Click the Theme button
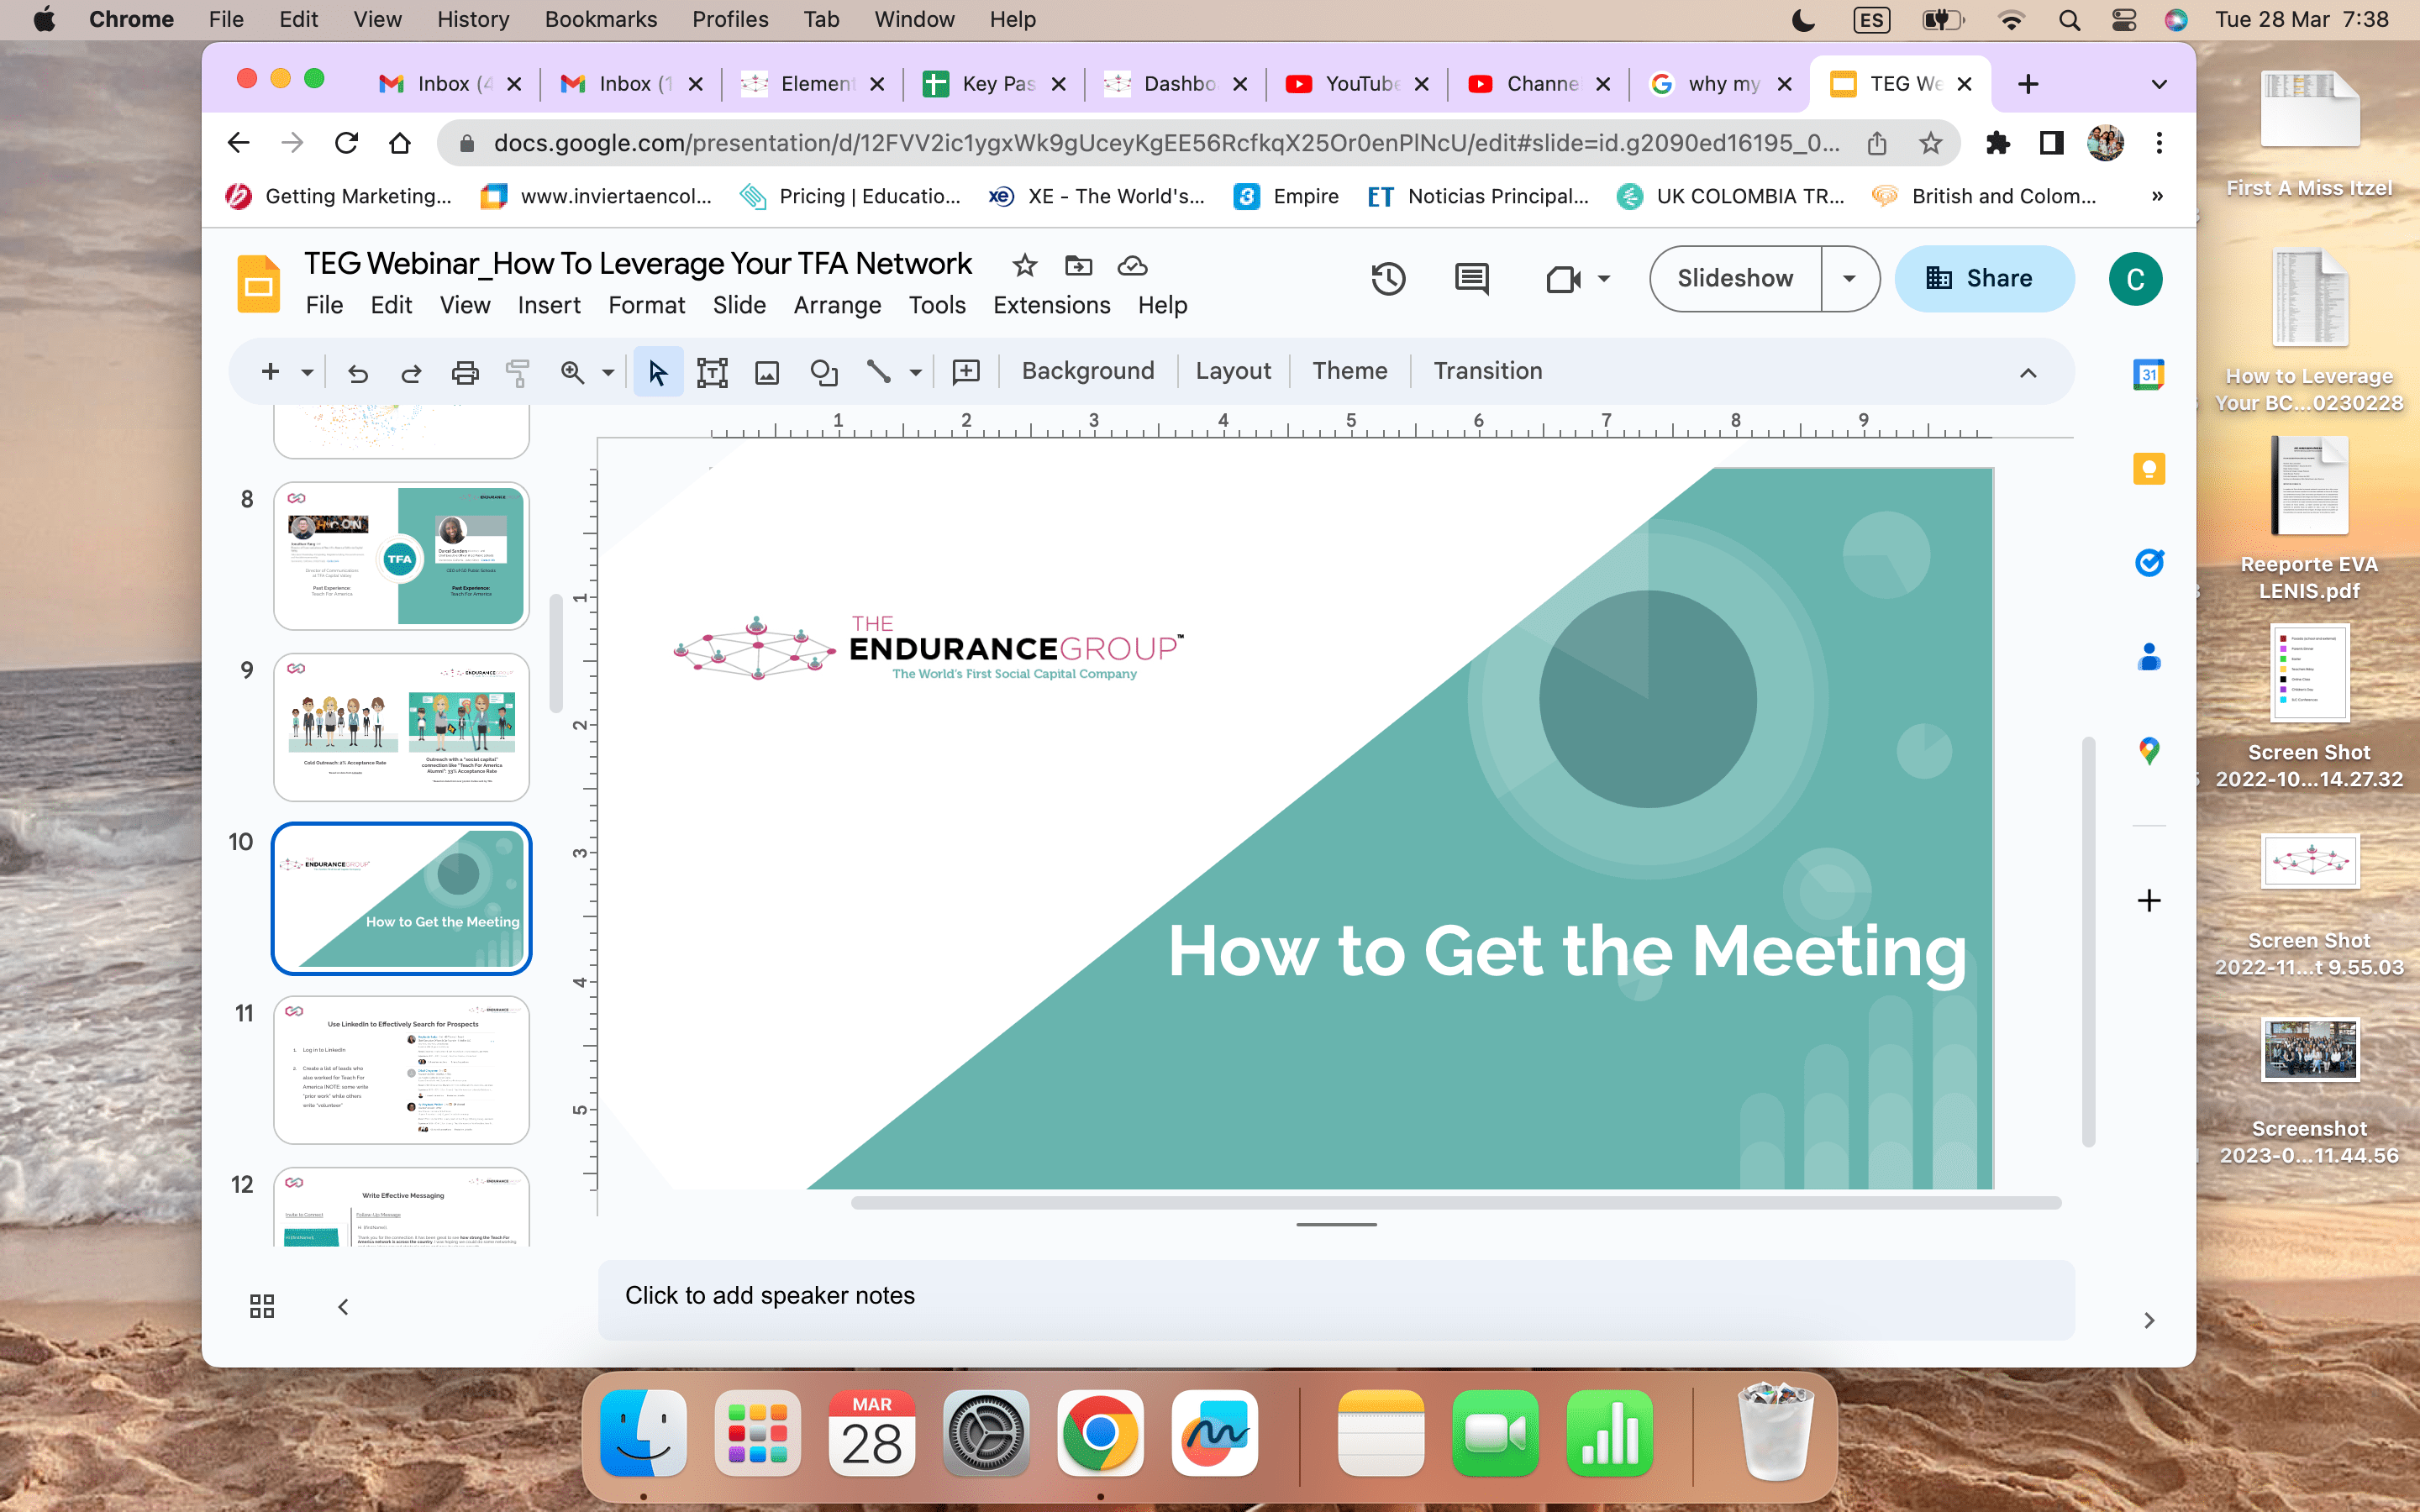The height and width of the screenshot is (1512, 2420). (1349, 371)
